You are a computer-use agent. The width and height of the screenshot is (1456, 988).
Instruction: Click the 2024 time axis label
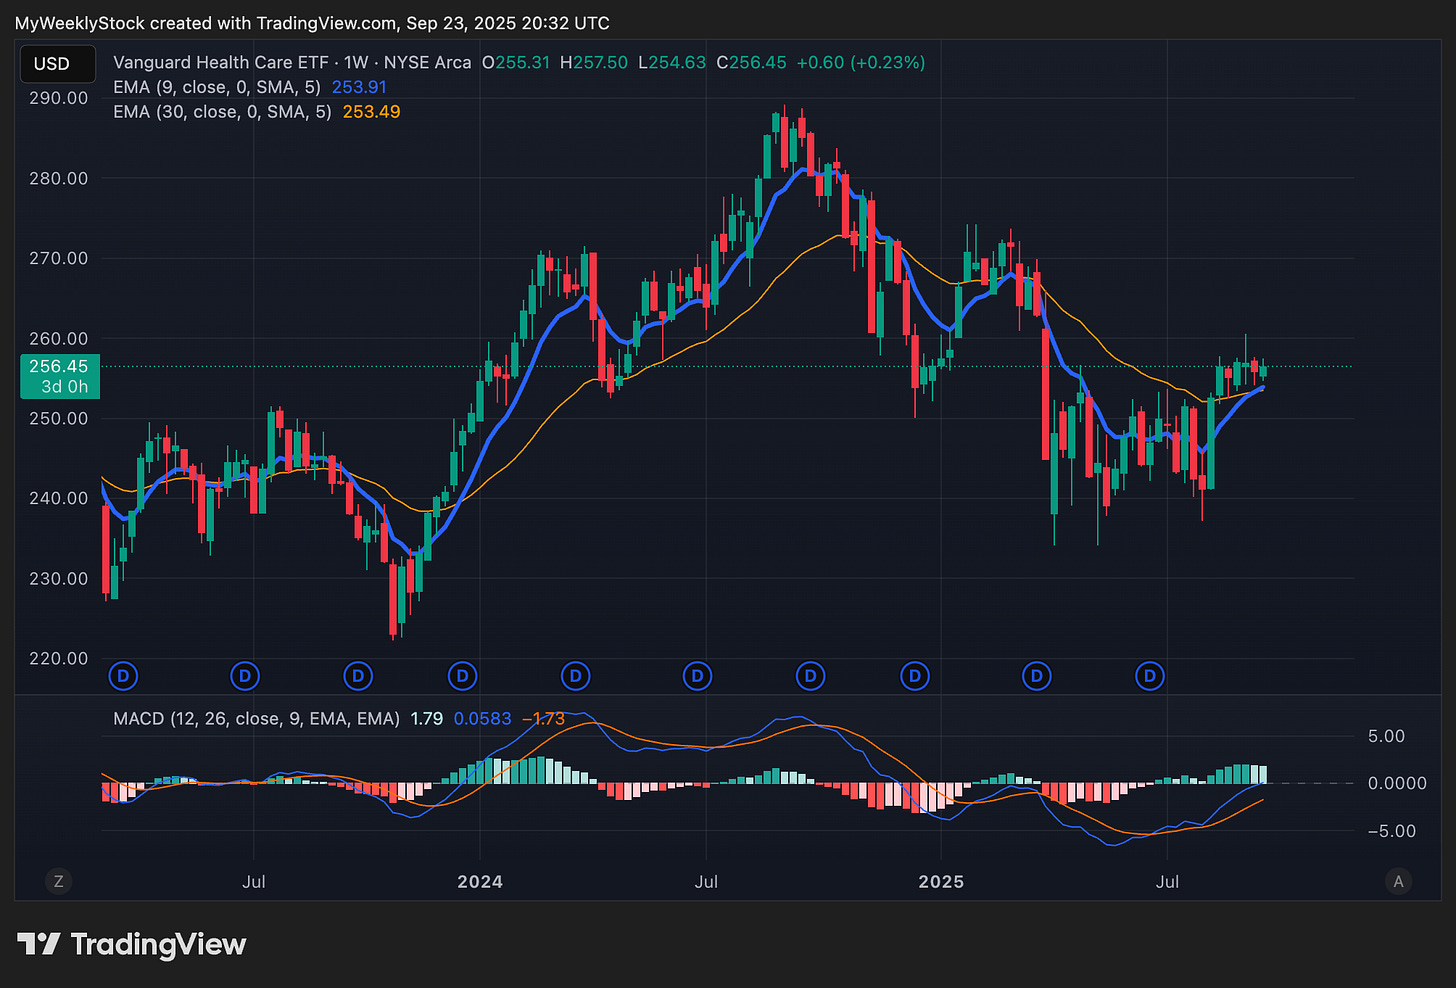(x=479, y=882)
